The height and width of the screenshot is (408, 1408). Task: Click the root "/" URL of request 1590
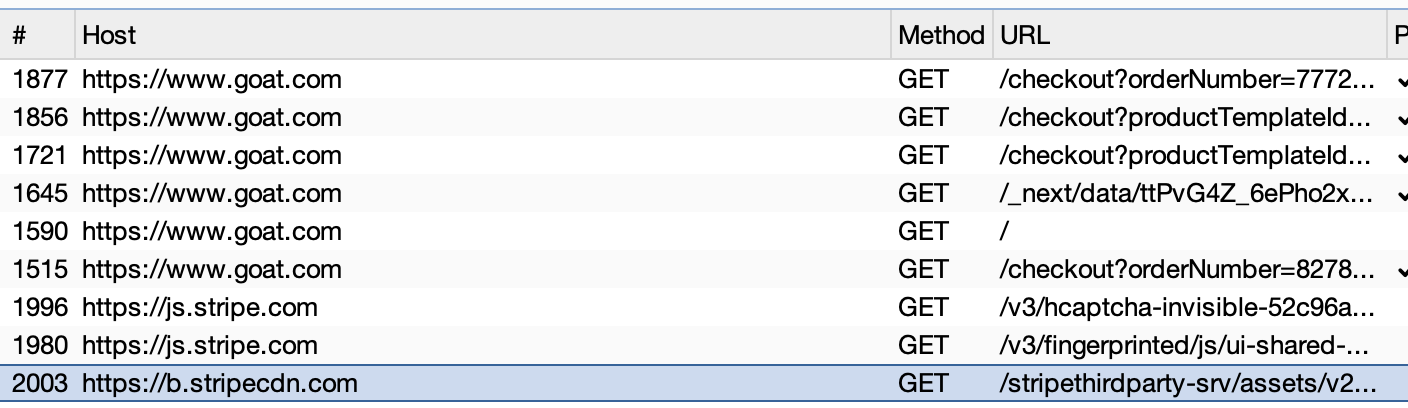tap(1004, 232)
